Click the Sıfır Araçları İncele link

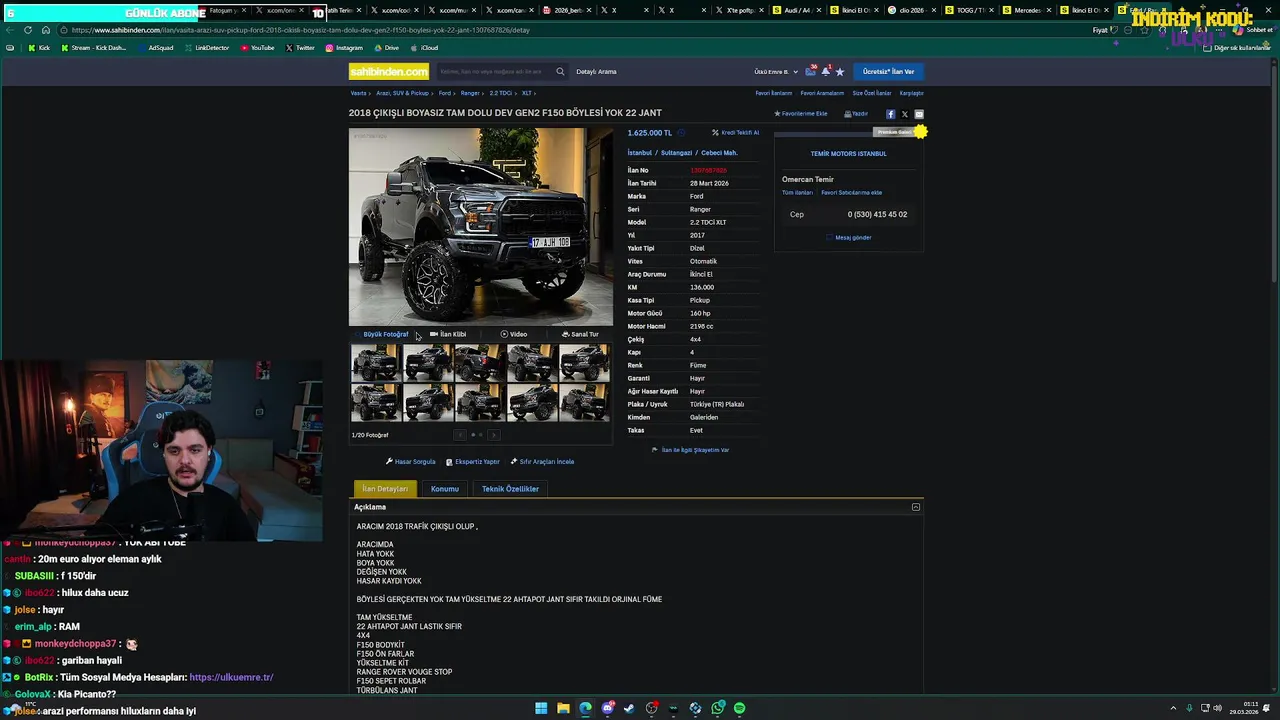click(542, 462)
